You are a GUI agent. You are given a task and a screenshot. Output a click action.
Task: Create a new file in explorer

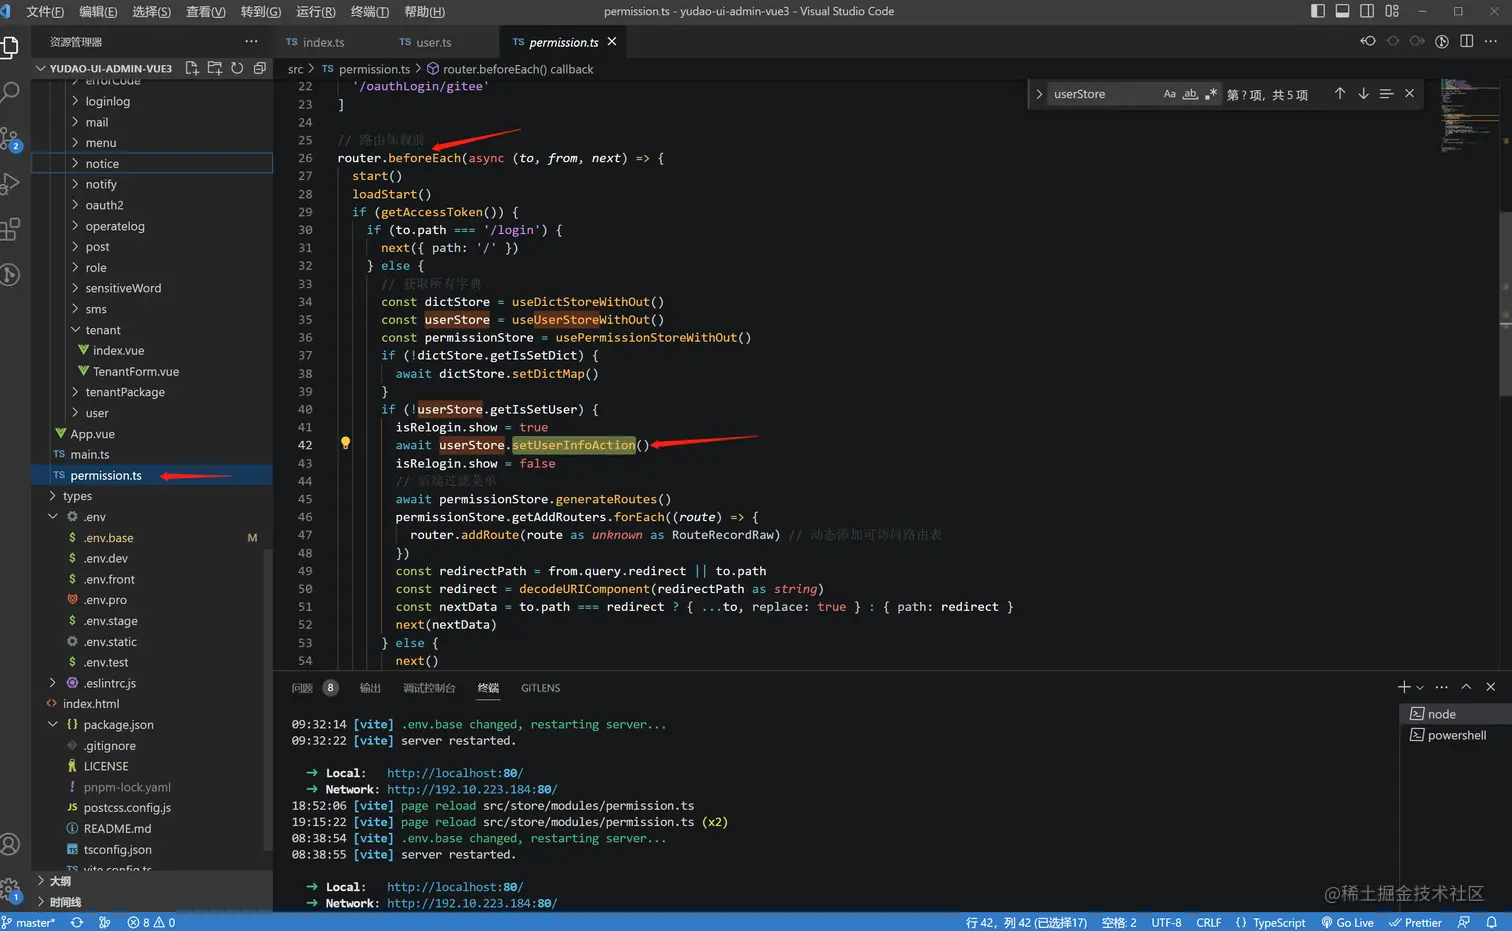pyautogui.click(x=192, y=68)
